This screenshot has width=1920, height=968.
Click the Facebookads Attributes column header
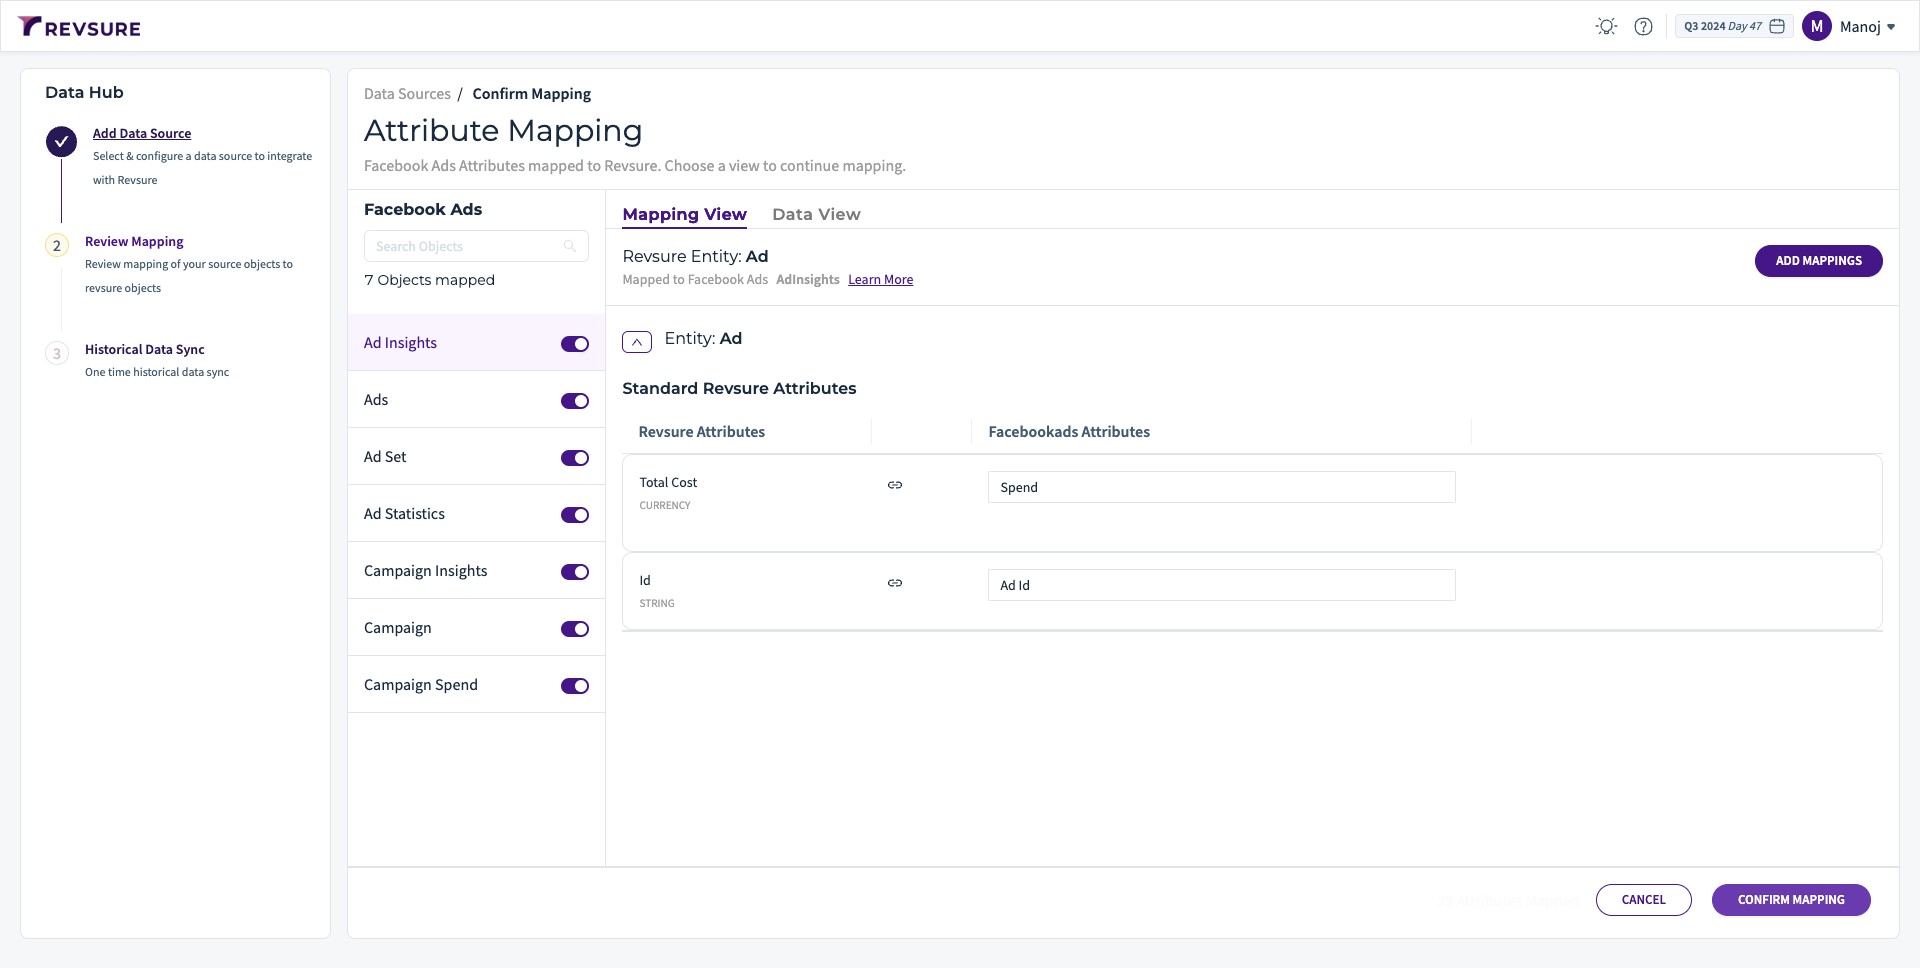1069,432
